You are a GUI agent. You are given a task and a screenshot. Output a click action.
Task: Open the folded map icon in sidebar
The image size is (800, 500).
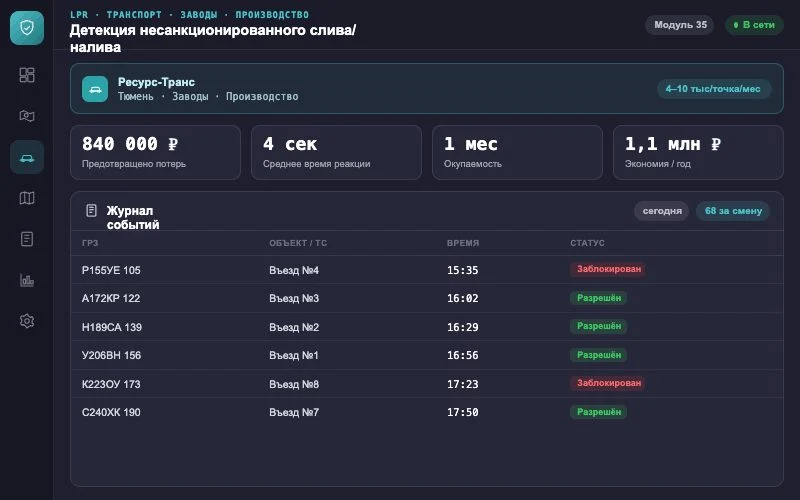click(x=27, y=198)
